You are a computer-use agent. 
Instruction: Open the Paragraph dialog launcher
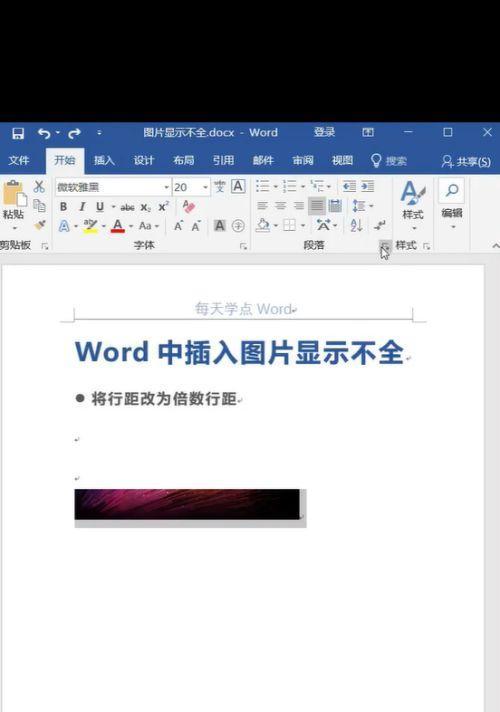(x=384, y=246)
